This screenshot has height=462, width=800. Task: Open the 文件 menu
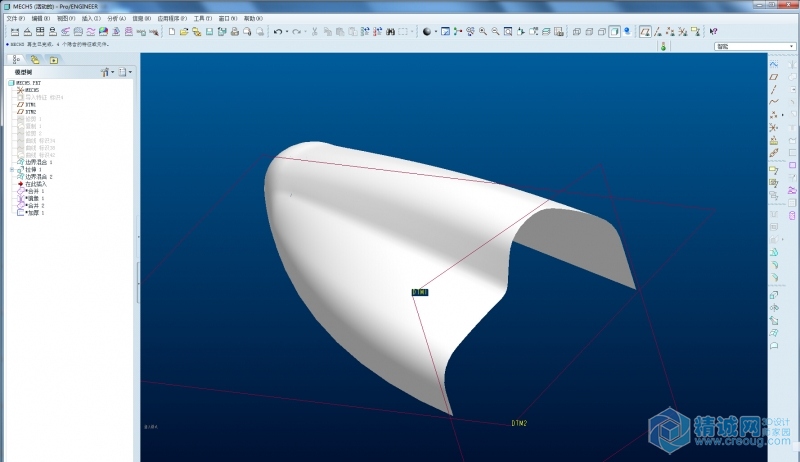point(15,18)
